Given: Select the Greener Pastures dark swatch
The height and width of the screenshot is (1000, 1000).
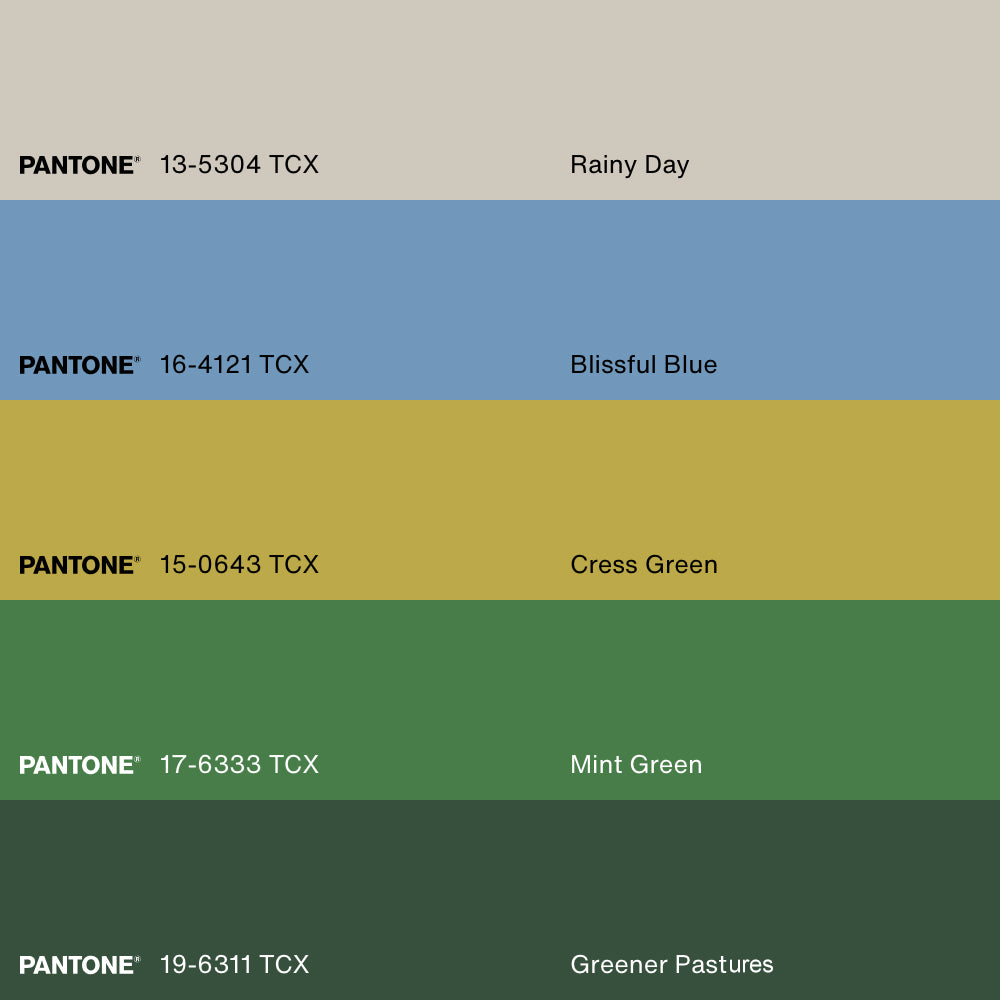Looking at the screenshot, I should click(x=500, y=900).
